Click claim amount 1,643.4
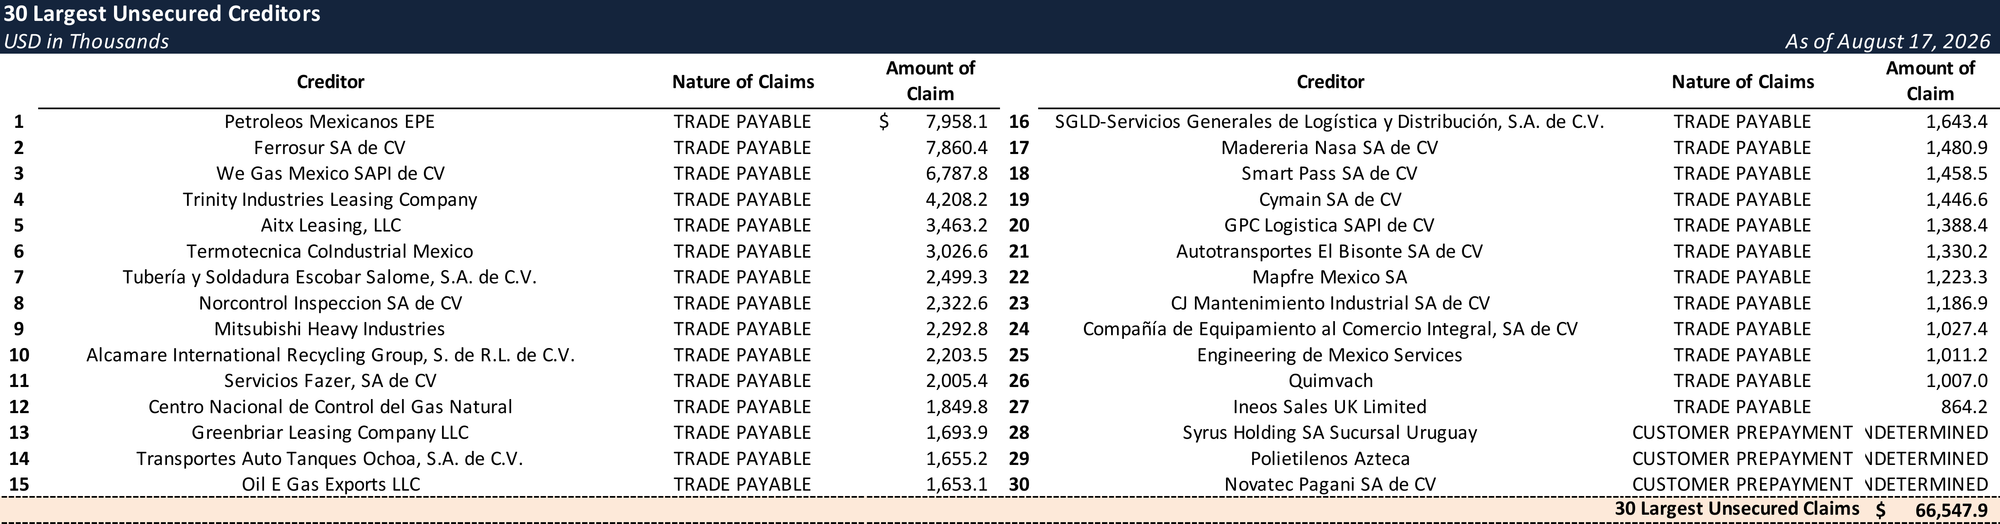The height and width of the screenshot is (524, 2000). [1957, 122]
